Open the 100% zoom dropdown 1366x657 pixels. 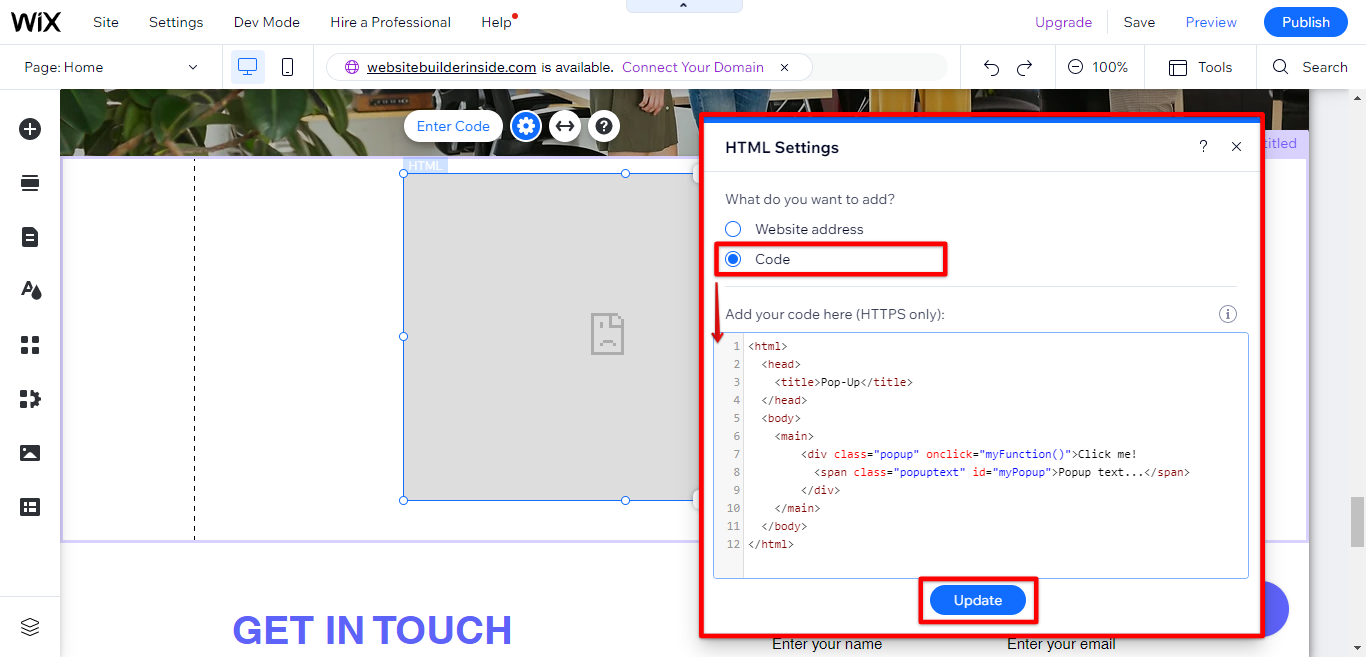tap(1099, 67)
